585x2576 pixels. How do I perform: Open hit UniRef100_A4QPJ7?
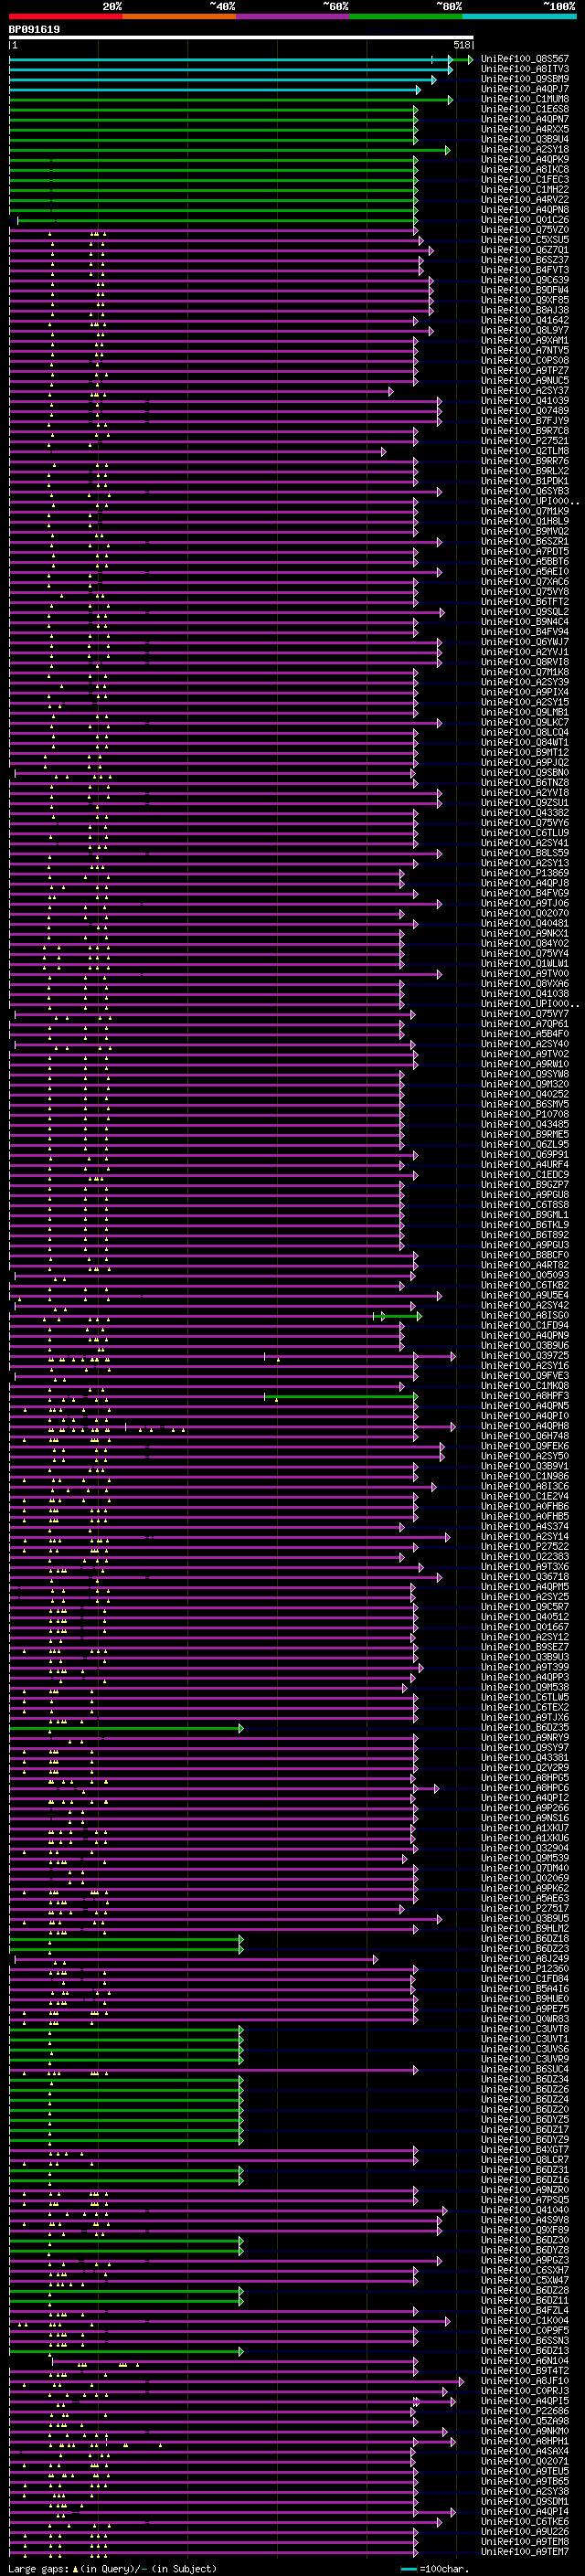coord(525,89)
